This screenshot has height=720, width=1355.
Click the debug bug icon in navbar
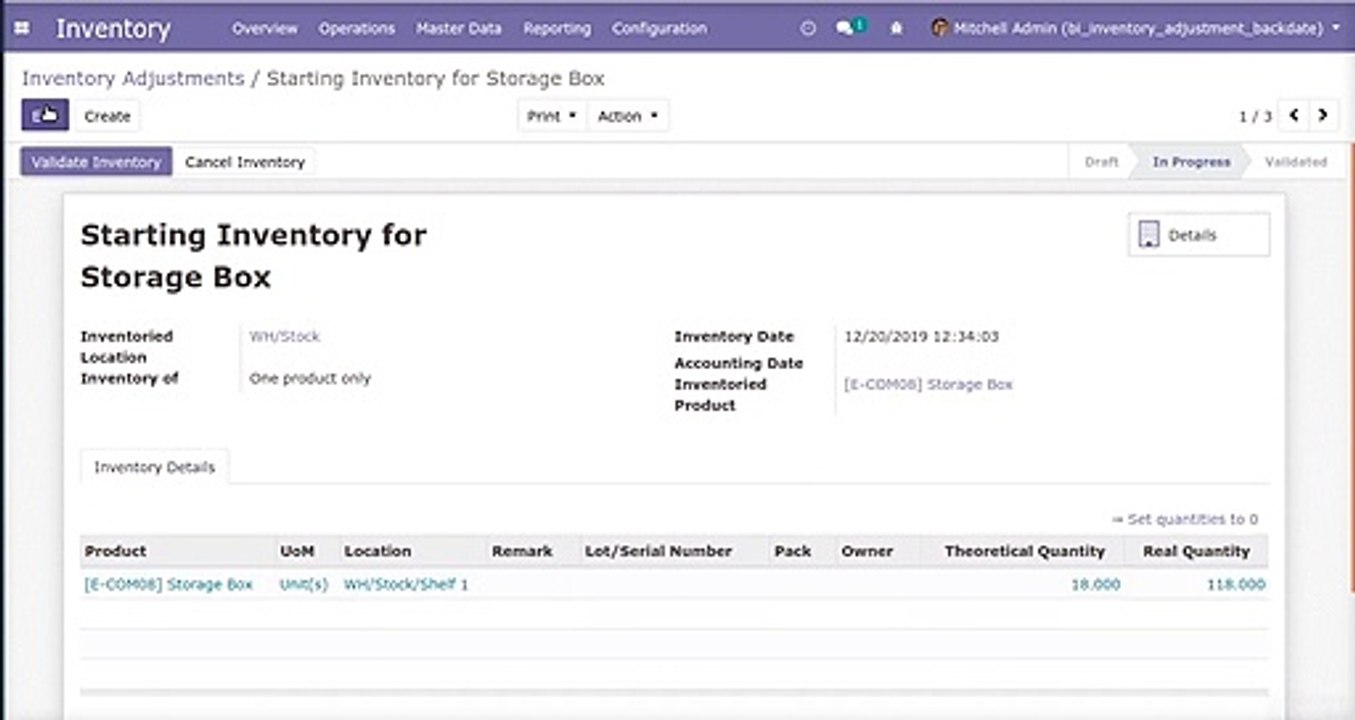896,29
